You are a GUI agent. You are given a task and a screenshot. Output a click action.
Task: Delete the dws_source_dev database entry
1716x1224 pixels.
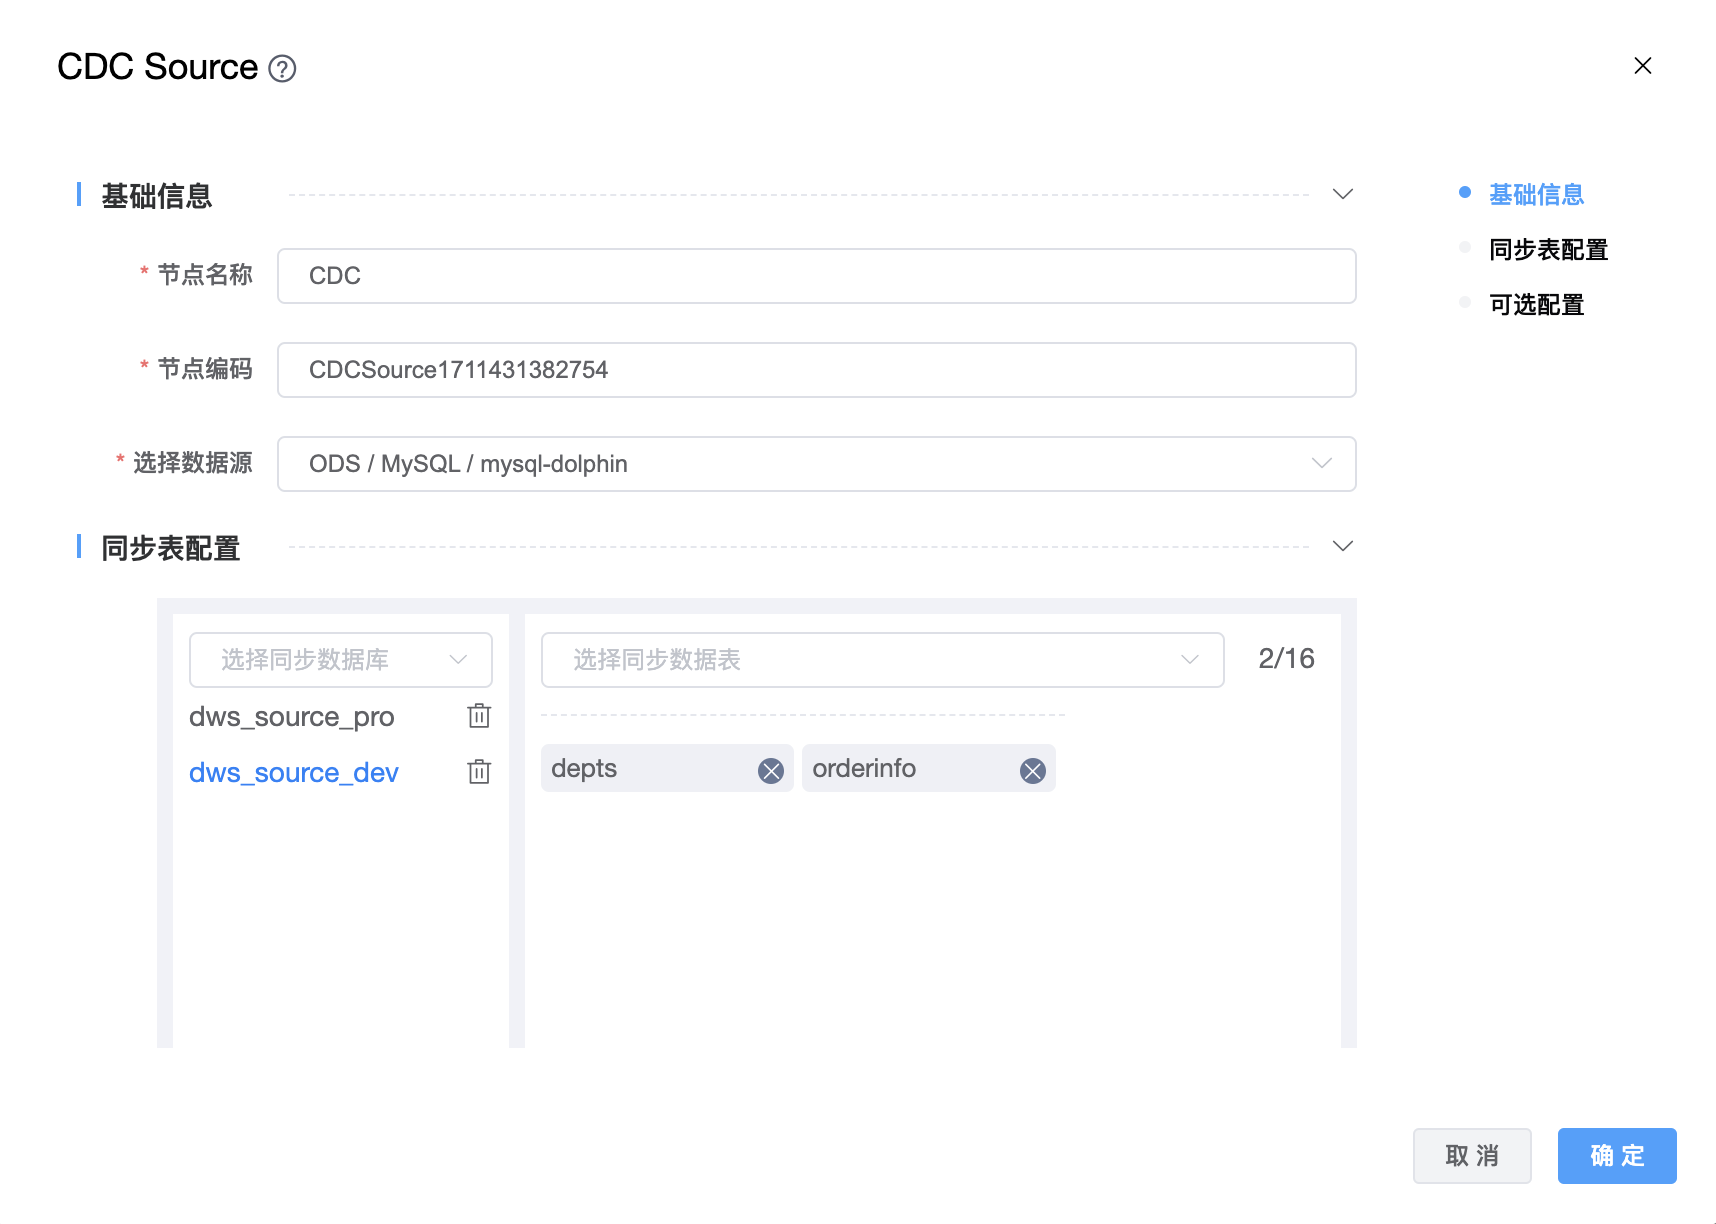point(479,772)
